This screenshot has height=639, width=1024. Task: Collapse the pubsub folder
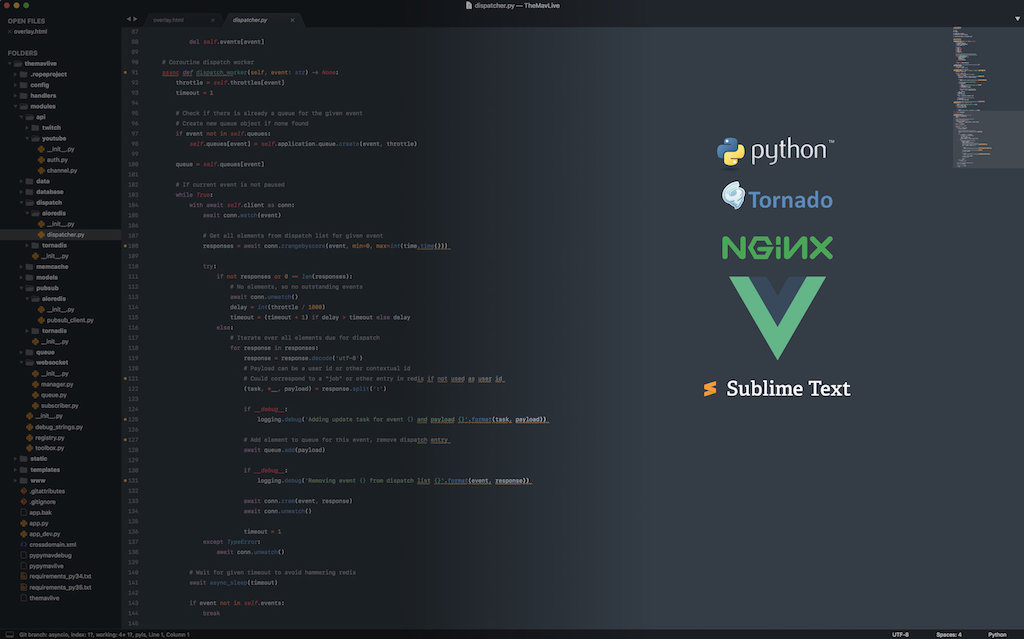click(x=22, y=288)
